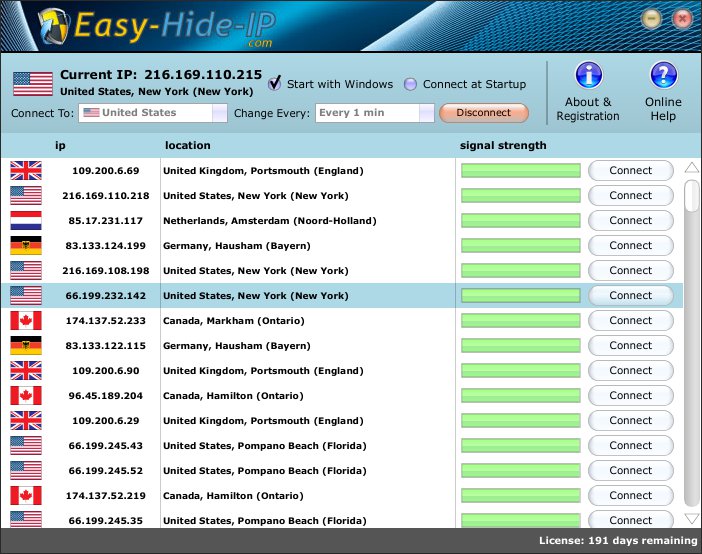The image size is (702, 554).
Task: Click Germany flag for 83.133.122.115
Action: tap(26, 345)
